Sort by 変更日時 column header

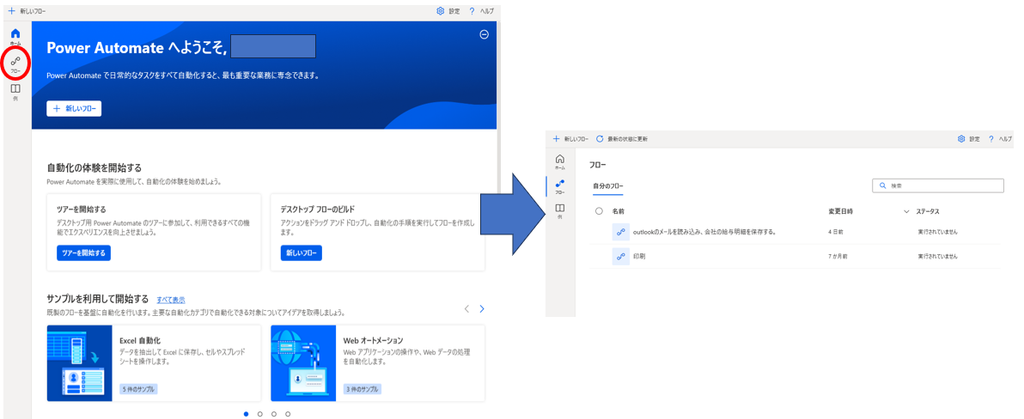840,211
